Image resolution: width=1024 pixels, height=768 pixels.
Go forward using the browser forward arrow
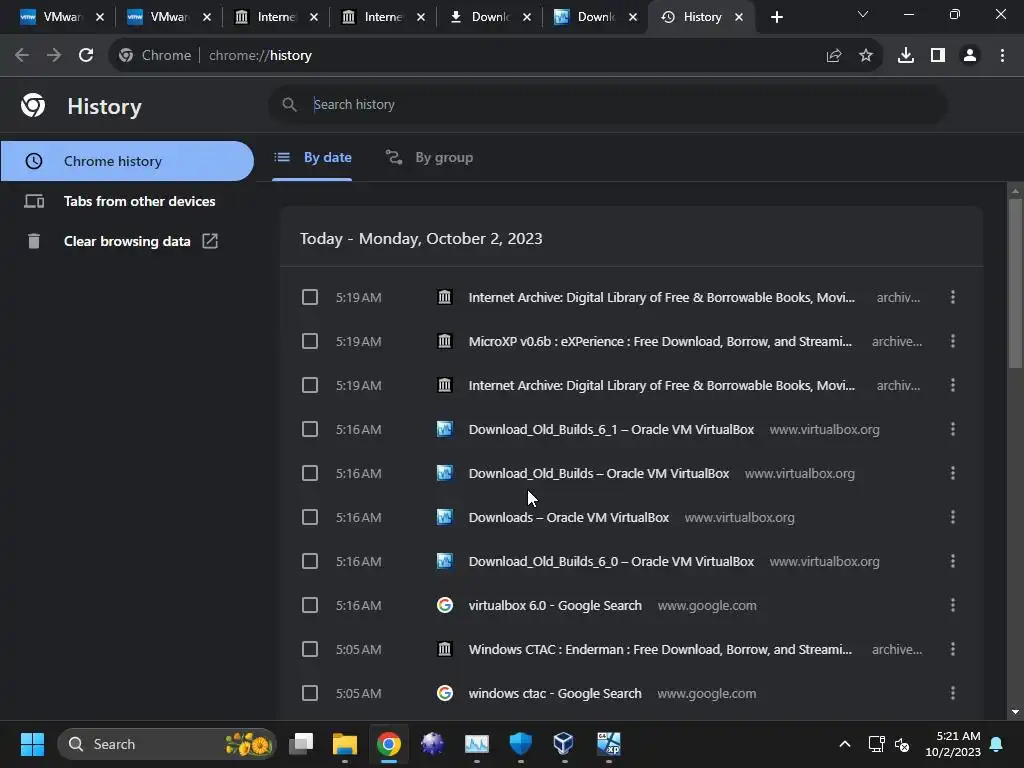(54, 56)
